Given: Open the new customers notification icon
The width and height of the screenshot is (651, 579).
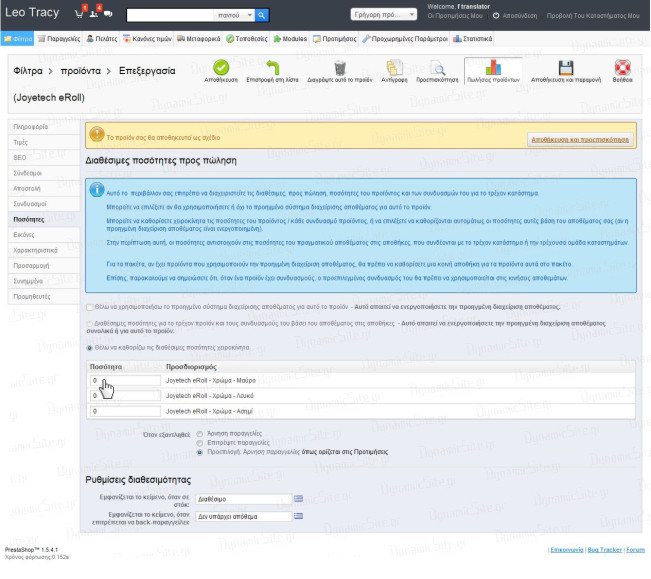Looking at the screenshot, I should [94, 14].
